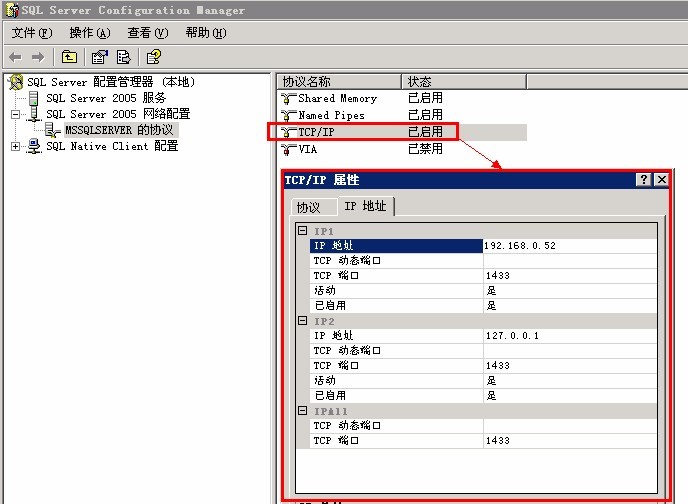Collapse the IPAll property group
This screenshot has width=688, height=504.
click(x=302, y=411)
